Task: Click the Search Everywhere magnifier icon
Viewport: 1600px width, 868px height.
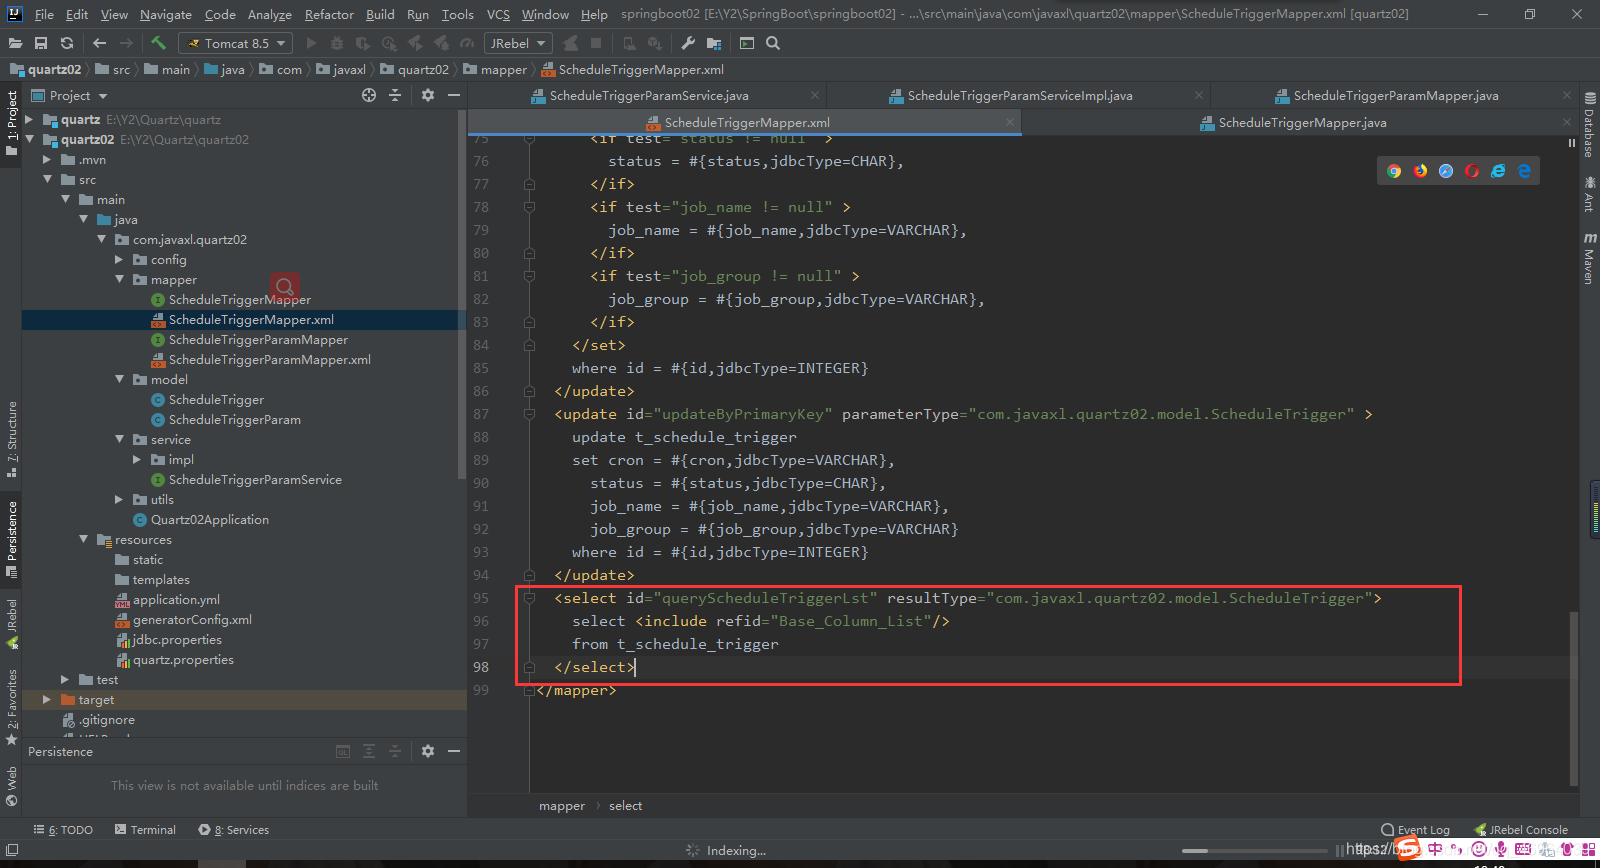Action: tap(773, 43)
